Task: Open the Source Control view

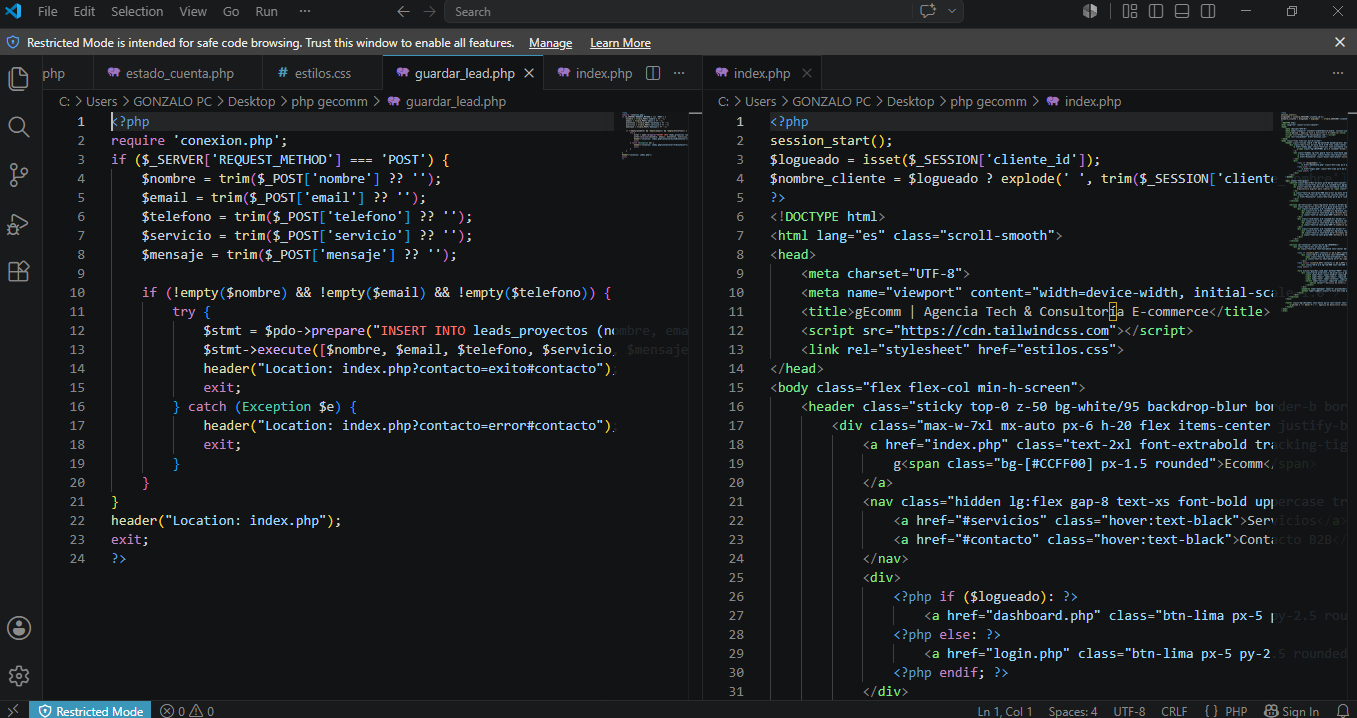Action: [18, 175]
